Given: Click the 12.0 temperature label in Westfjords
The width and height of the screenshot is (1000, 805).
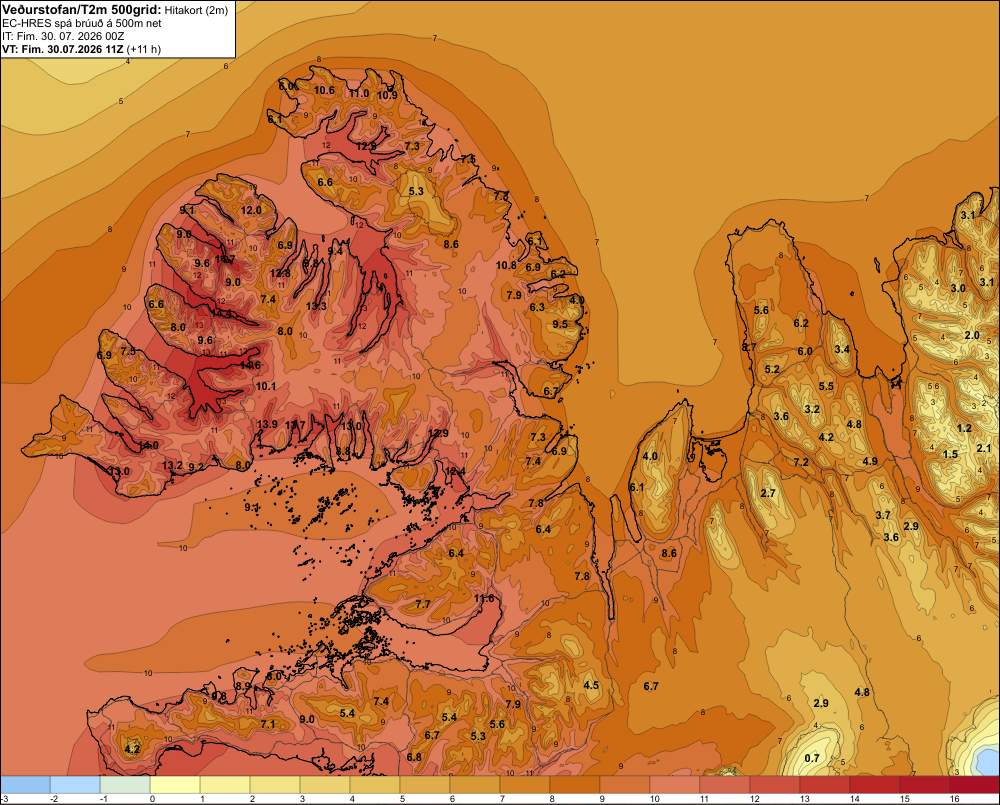Looking at the screenshot, I should [251, 210].
